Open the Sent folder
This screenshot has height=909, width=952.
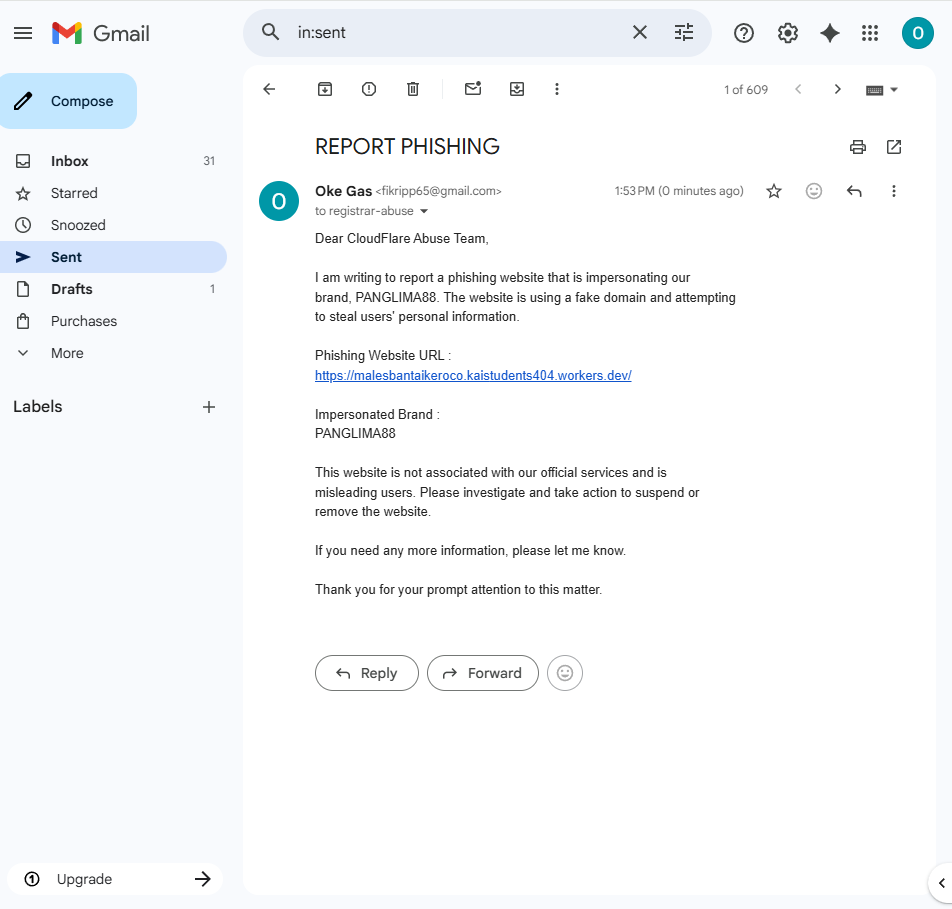tap(114, 257)
